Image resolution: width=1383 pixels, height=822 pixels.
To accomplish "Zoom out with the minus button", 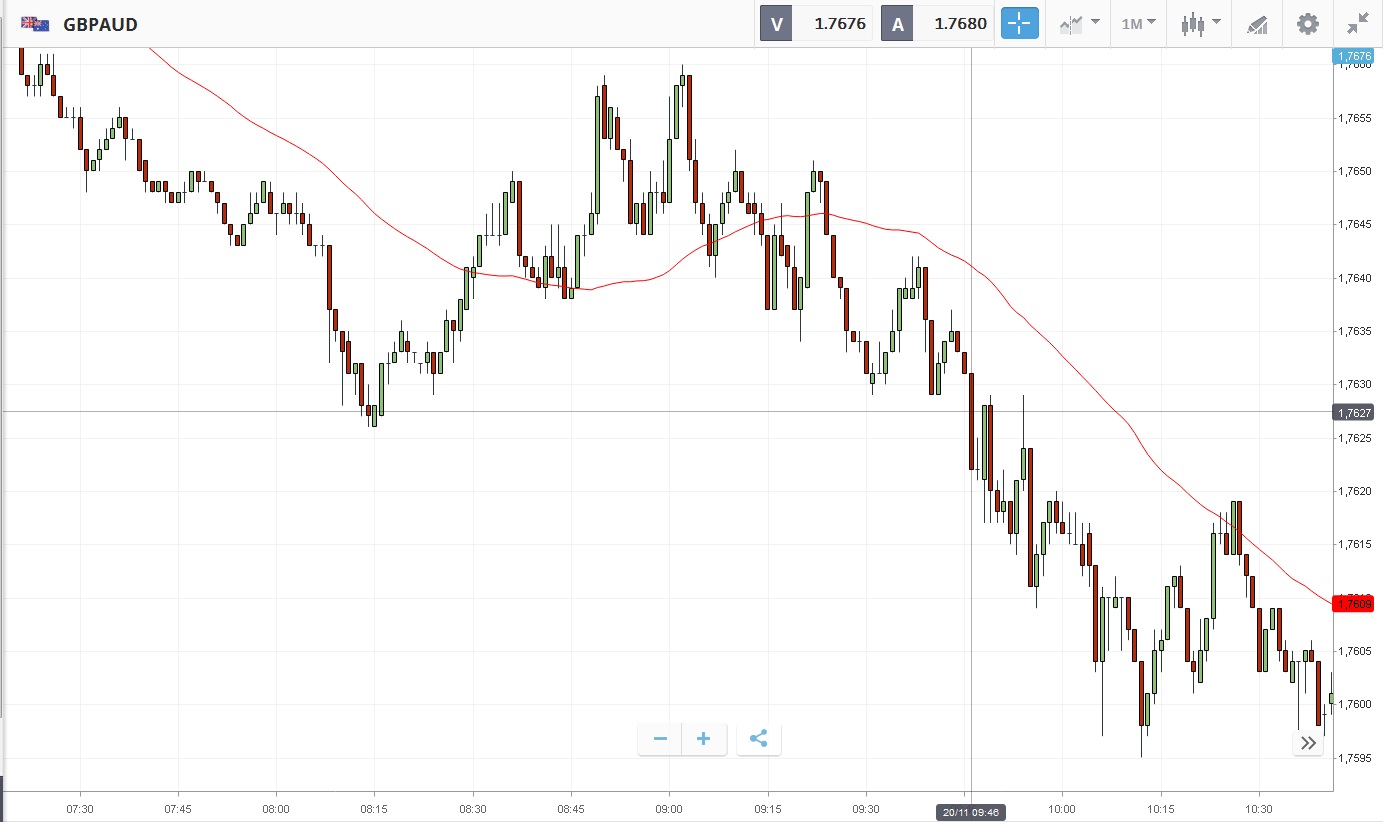I will click(660, 739).
